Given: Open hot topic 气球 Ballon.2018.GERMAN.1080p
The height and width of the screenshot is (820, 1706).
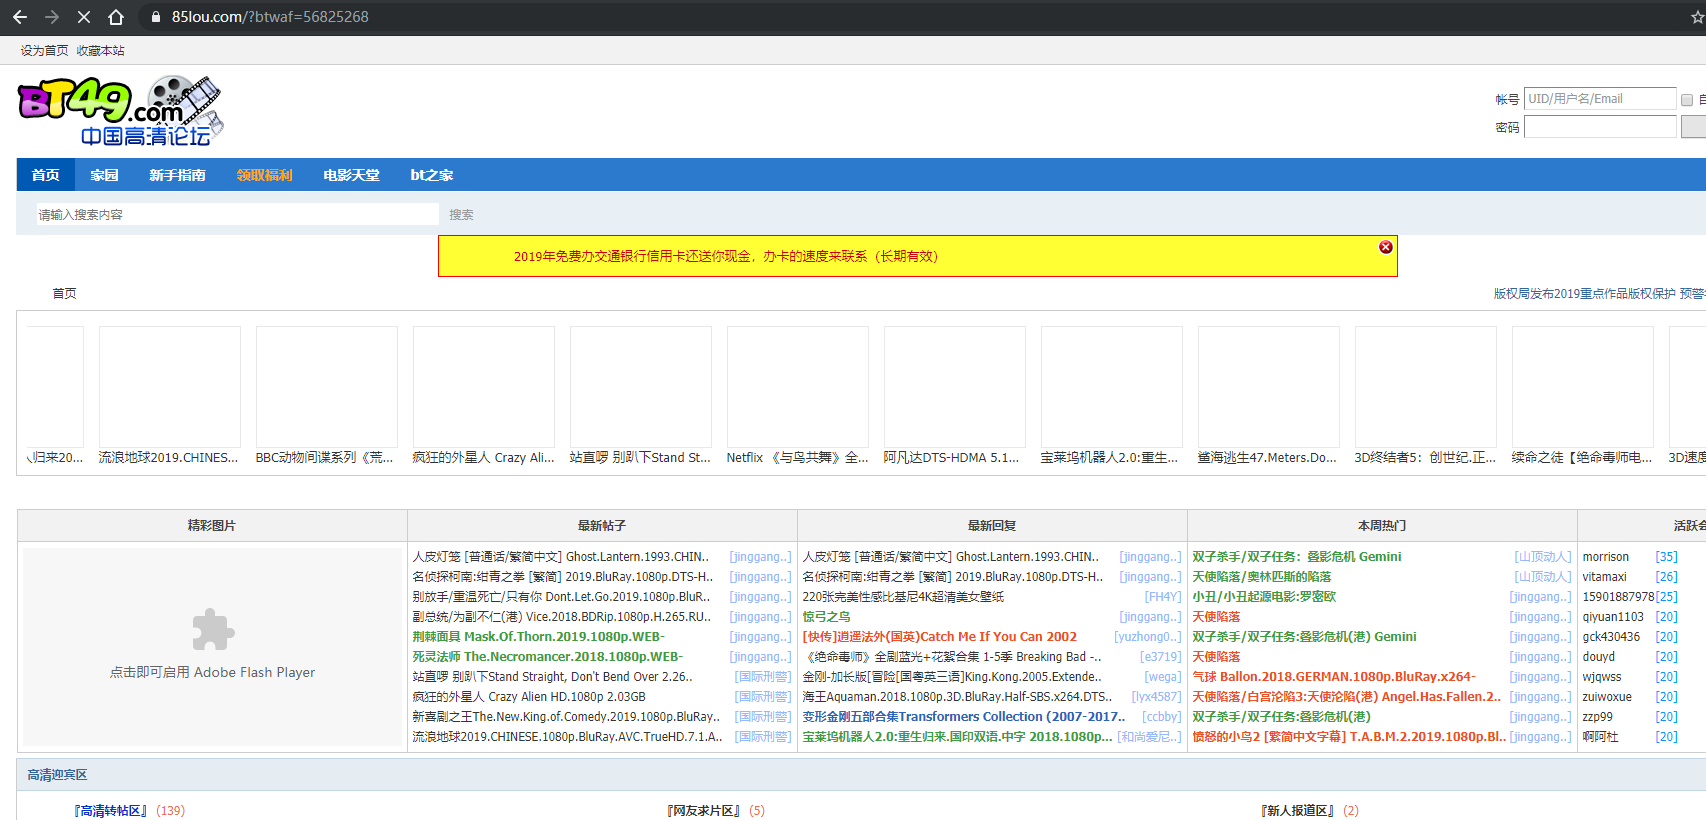Looking at the screenshot, I should [1334, 677].
